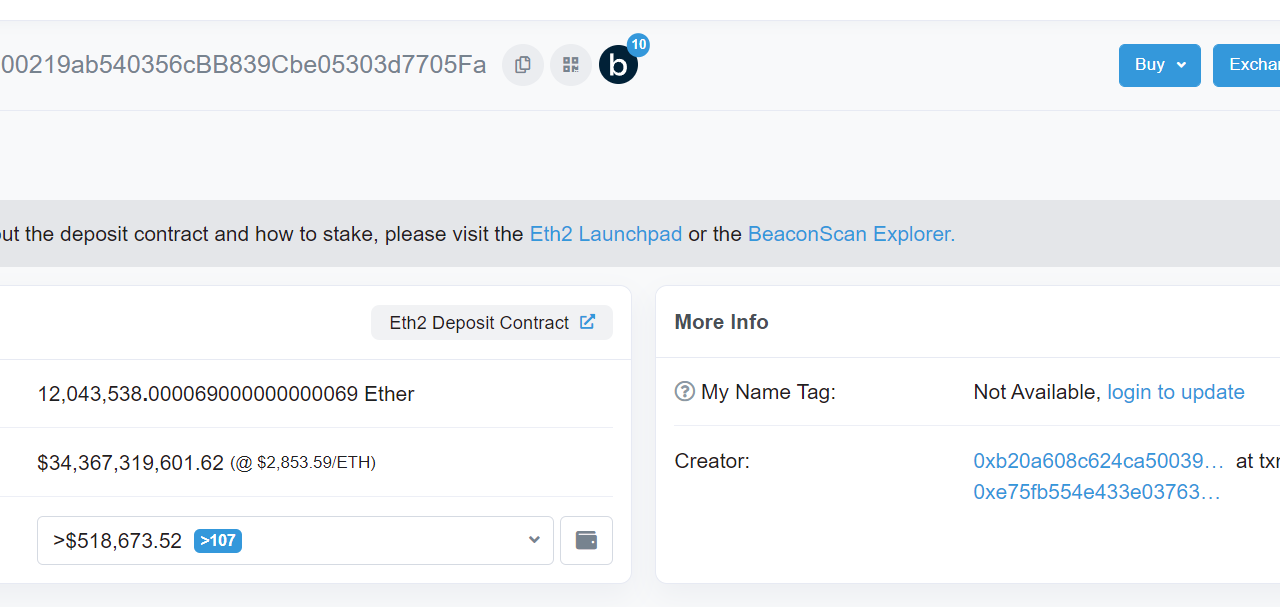The width and height of the screenshot is (1280, 607).
Task: Click the question mark icon beside My Name Tag
Action: tap(684, 391)
